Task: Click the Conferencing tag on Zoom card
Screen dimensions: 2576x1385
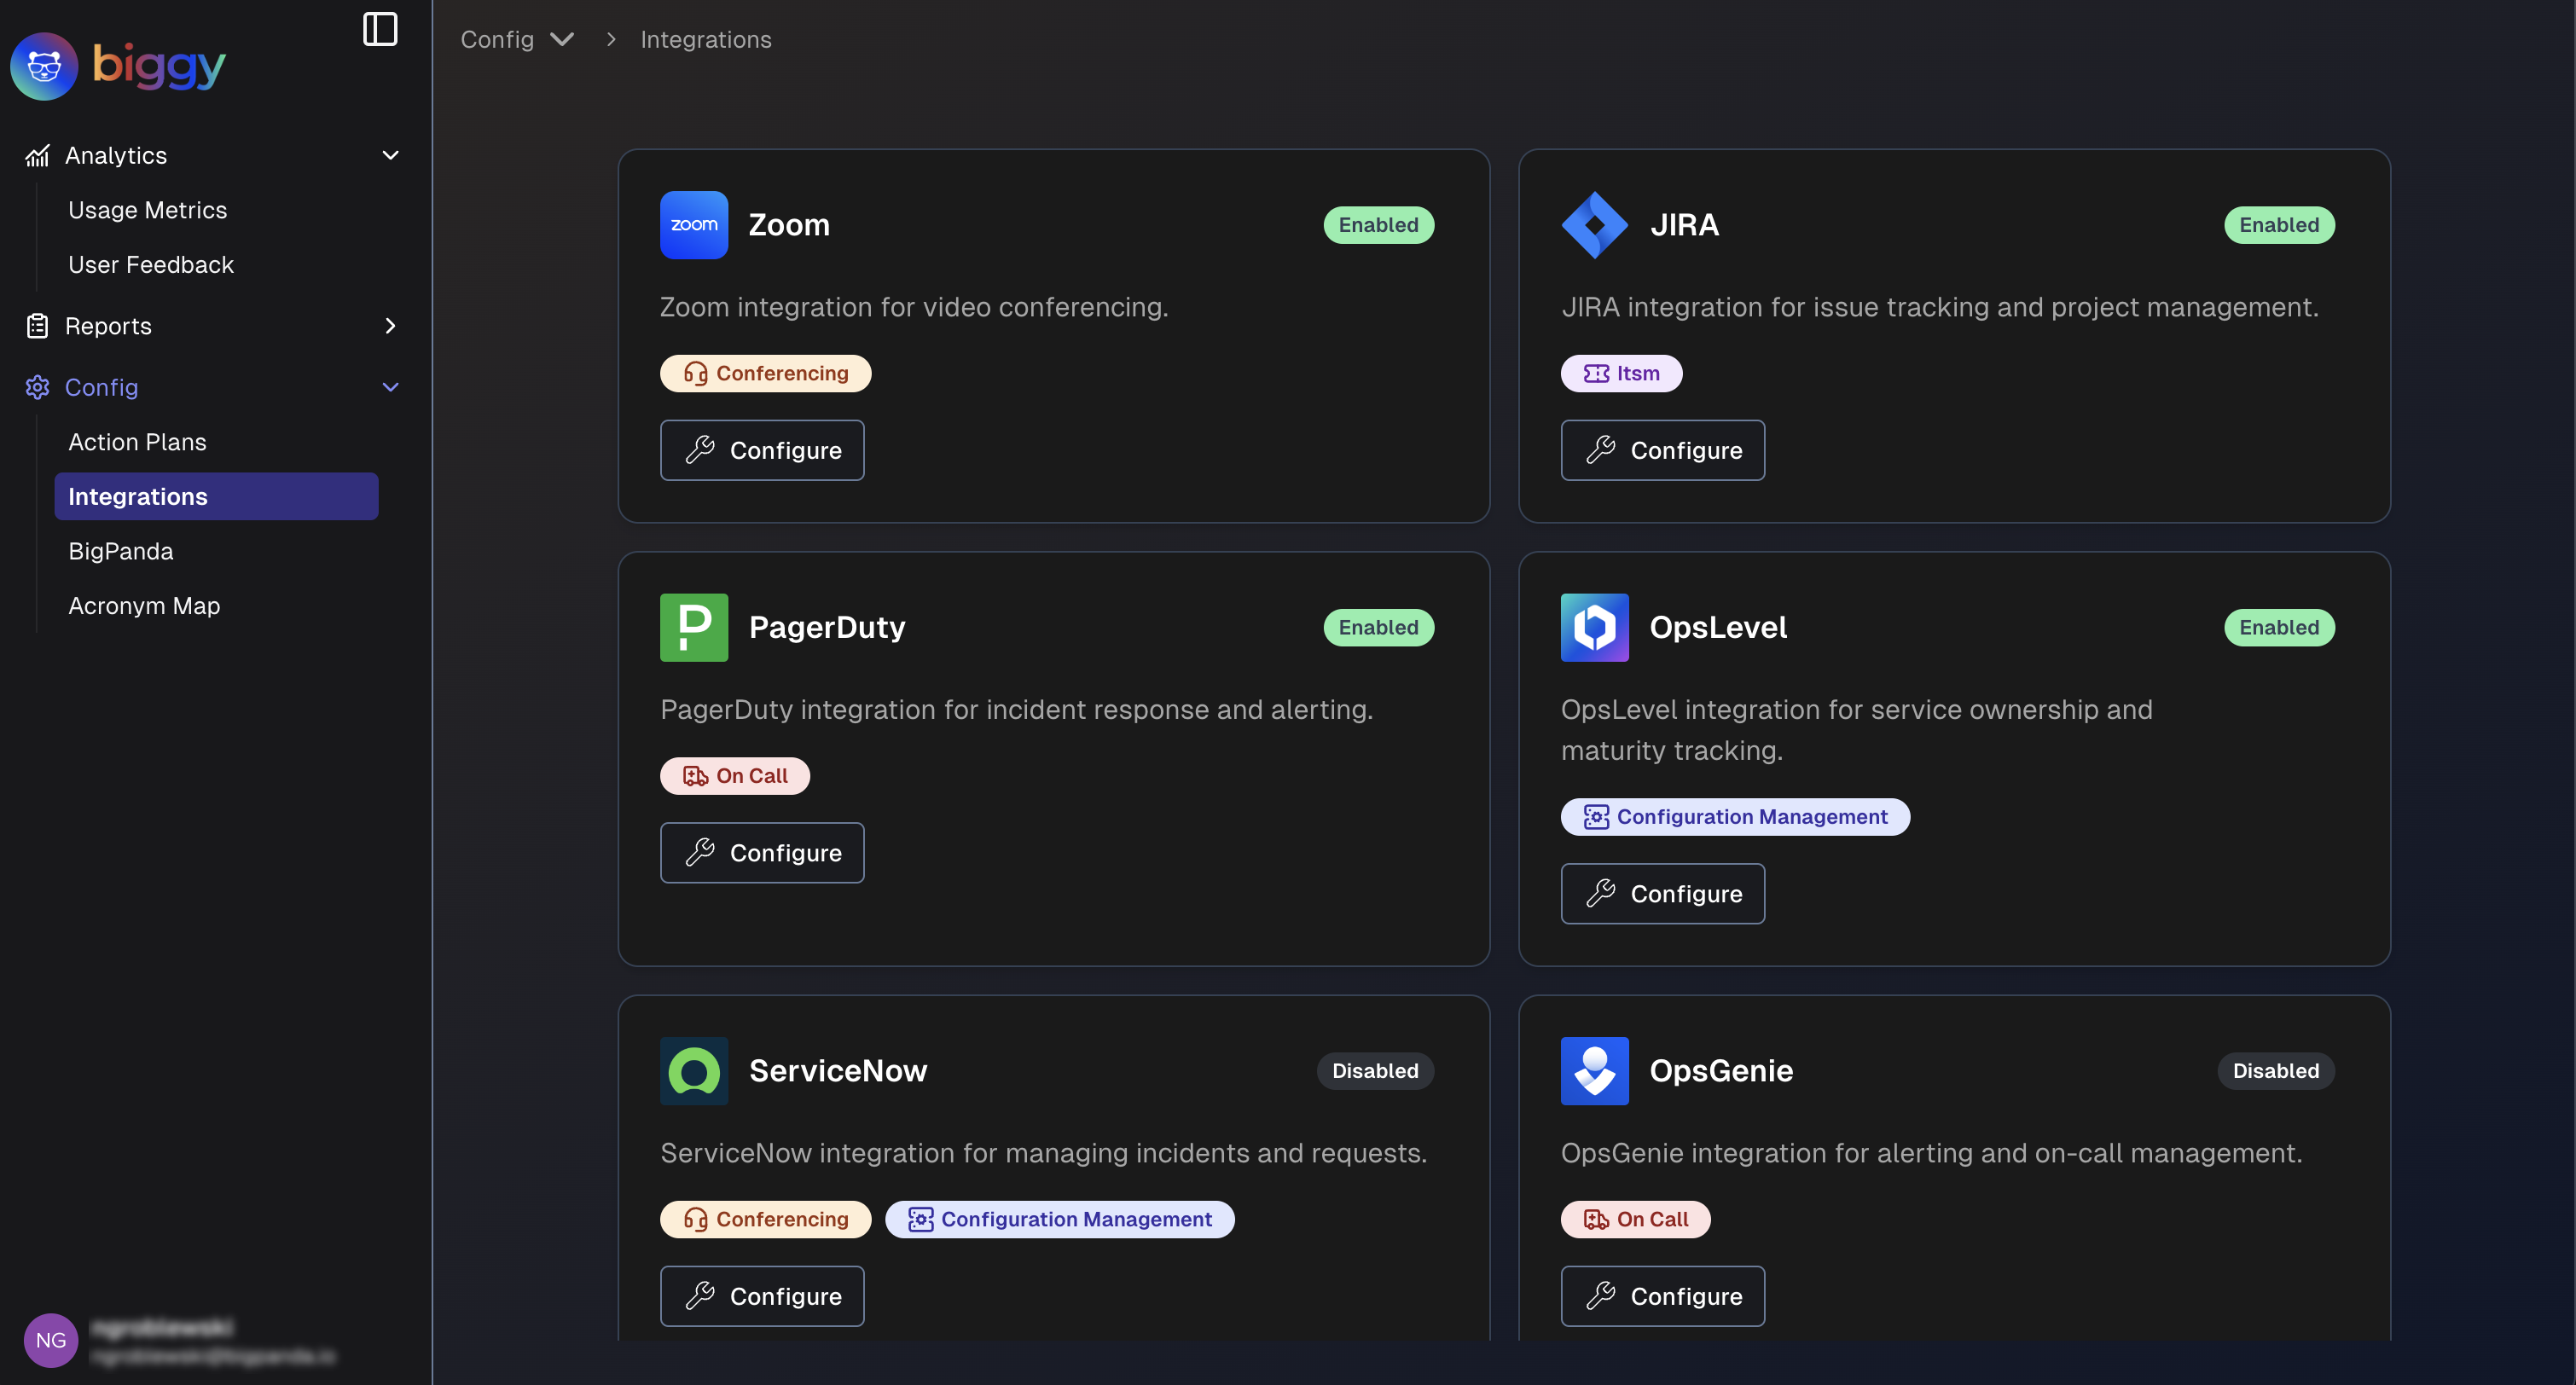Action: (x=764, y=372)
